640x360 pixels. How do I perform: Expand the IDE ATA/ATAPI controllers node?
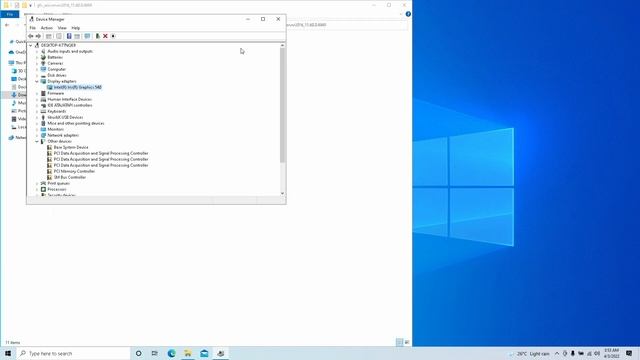[x=37, y=105]
